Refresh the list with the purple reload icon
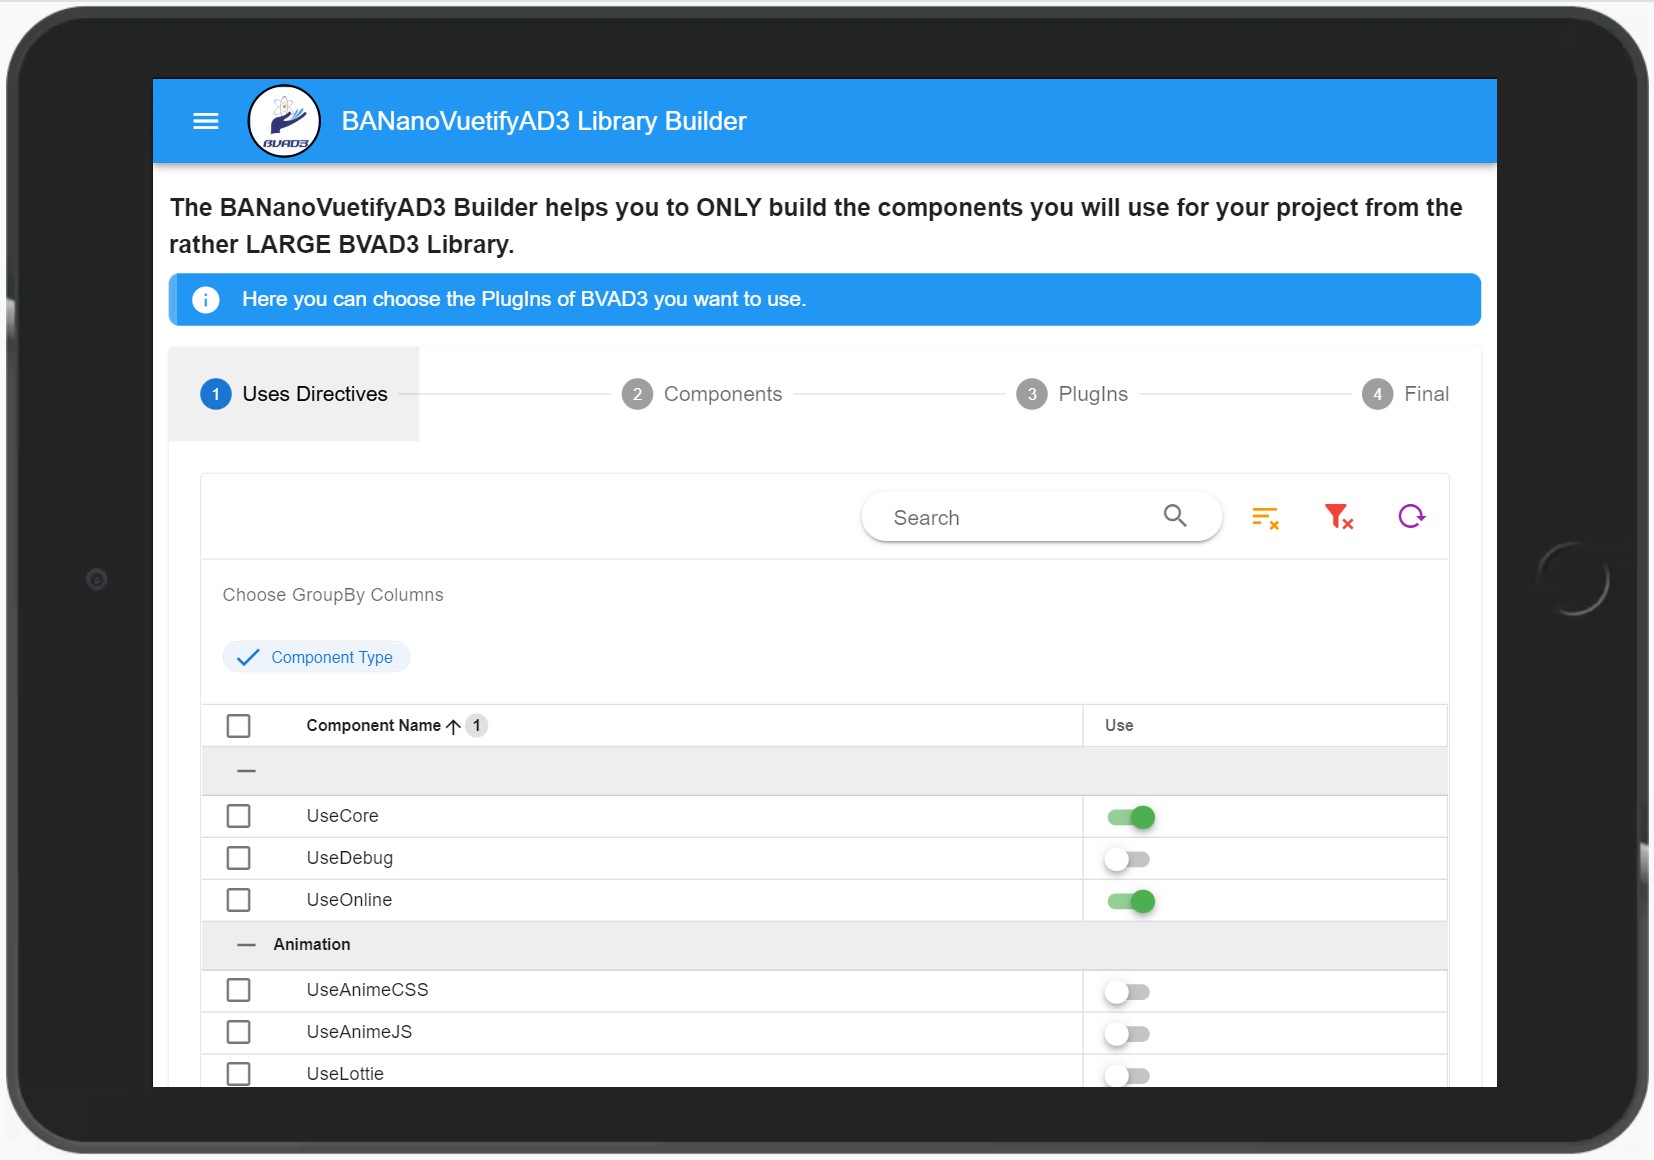This screenshot has height=1160, width=1654. coord(1411,517)
